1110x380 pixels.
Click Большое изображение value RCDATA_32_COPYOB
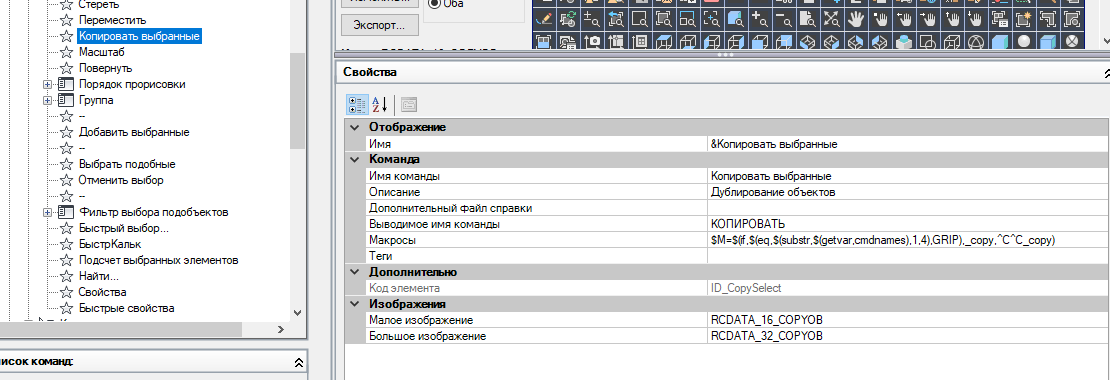click(908, 336)
